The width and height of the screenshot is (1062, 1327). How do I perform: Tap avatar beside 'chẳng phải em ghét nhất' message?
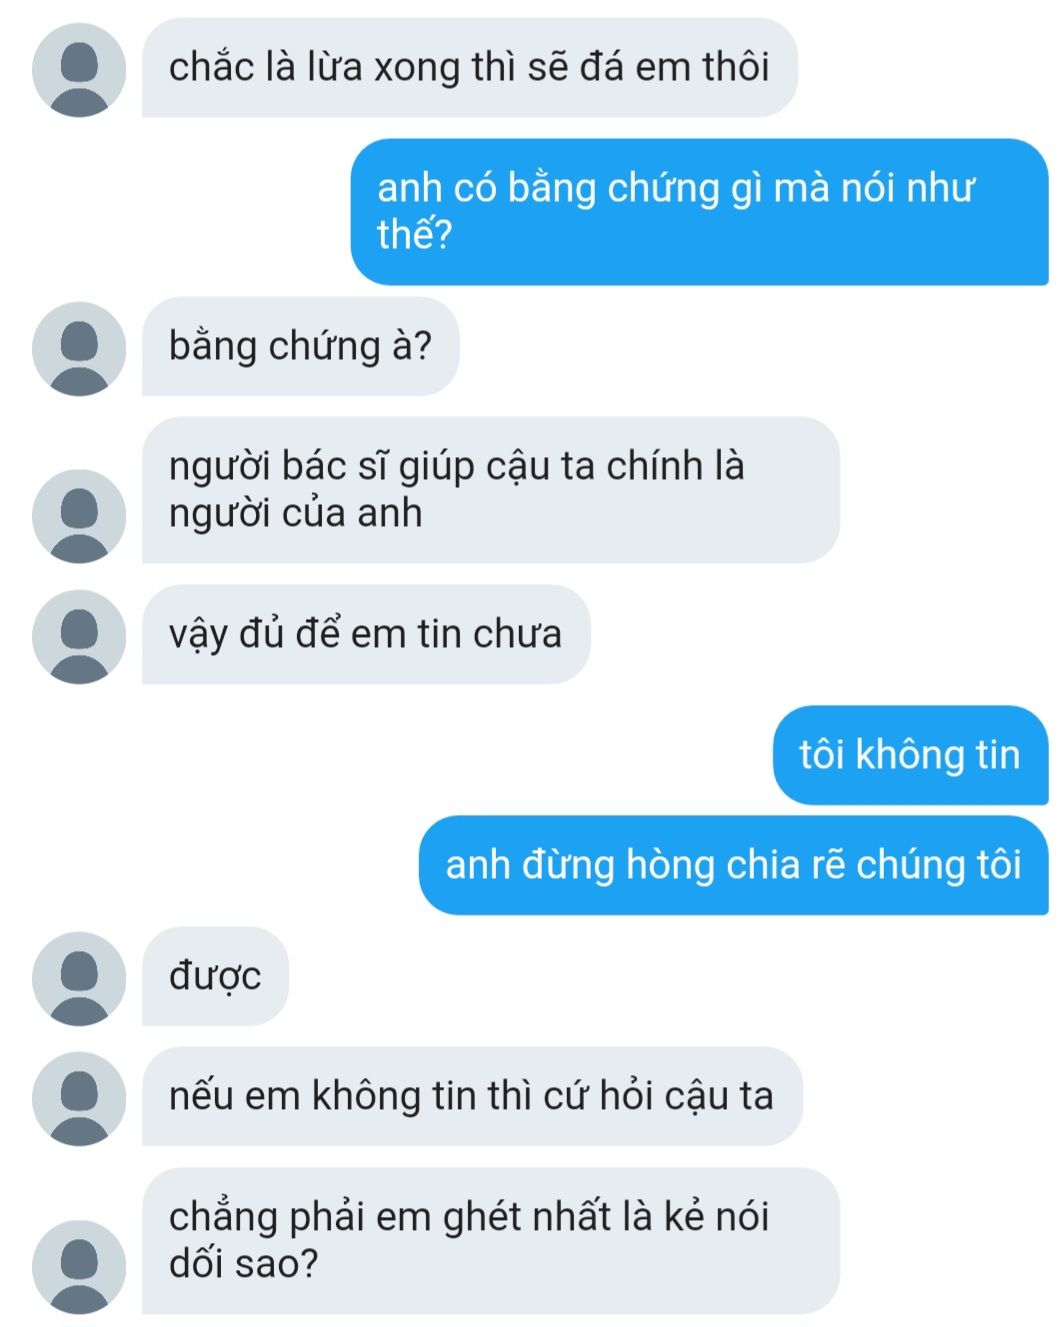79,1266
